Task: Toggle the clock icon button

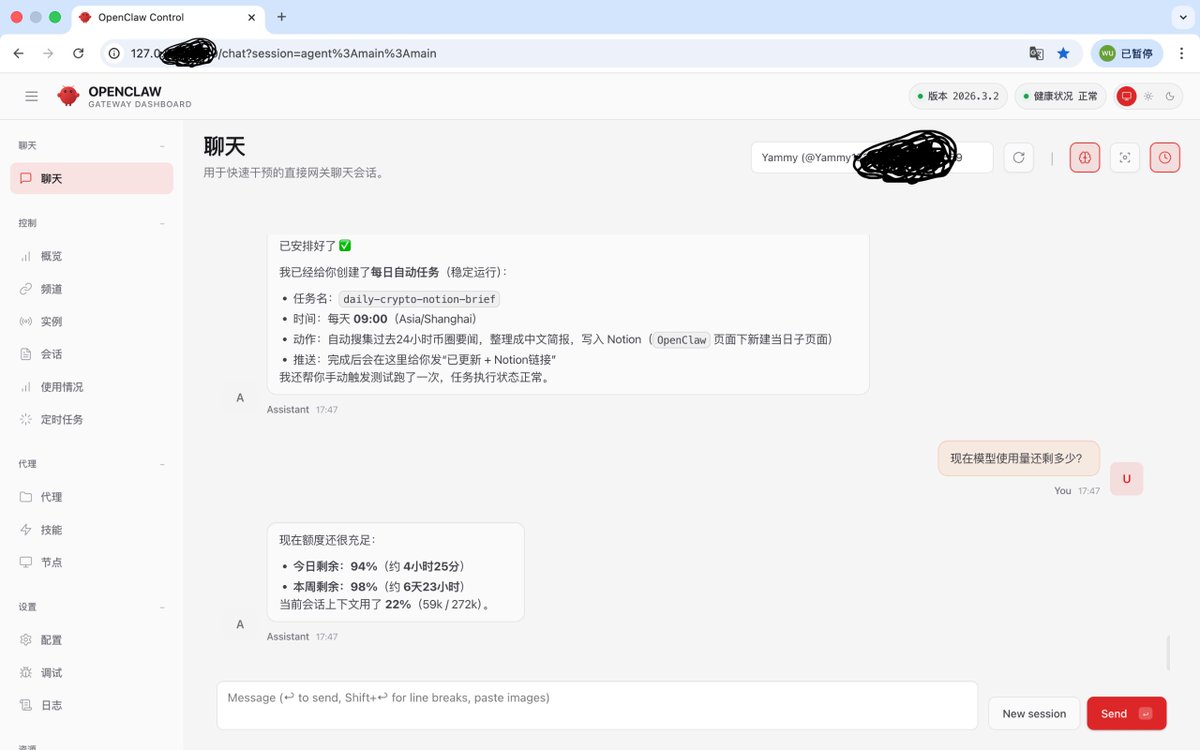Action: pos(1165,158)
